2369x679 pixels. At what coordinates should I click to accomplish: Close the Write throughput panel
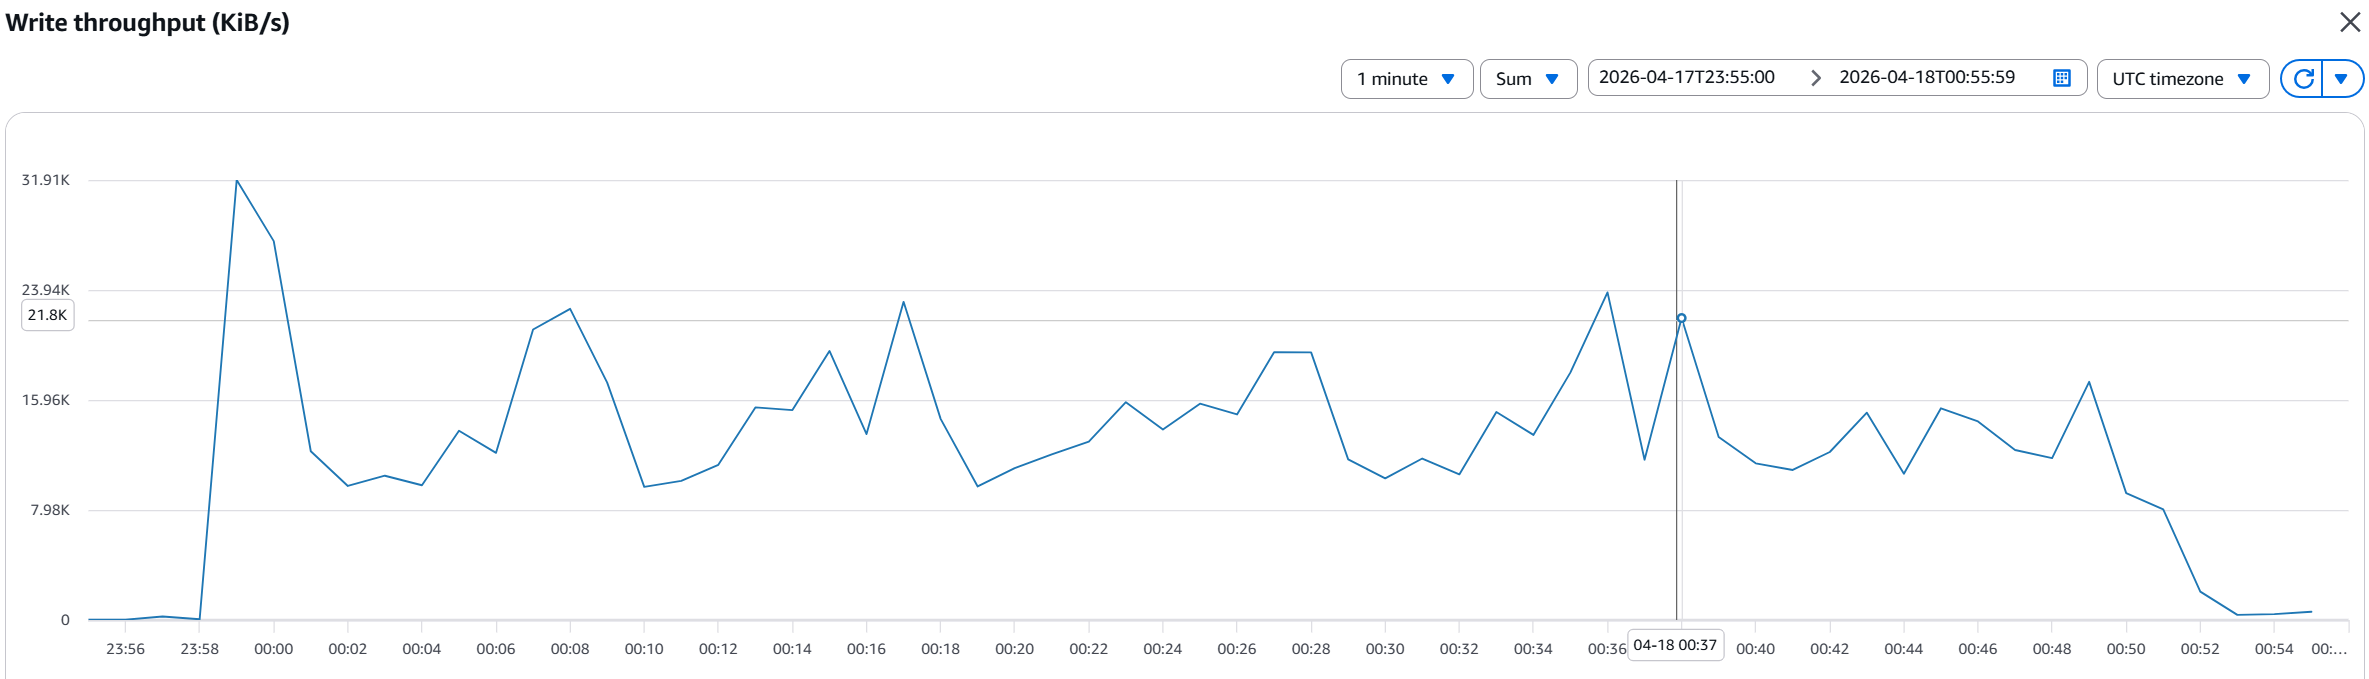click(x=2350, y=22)
